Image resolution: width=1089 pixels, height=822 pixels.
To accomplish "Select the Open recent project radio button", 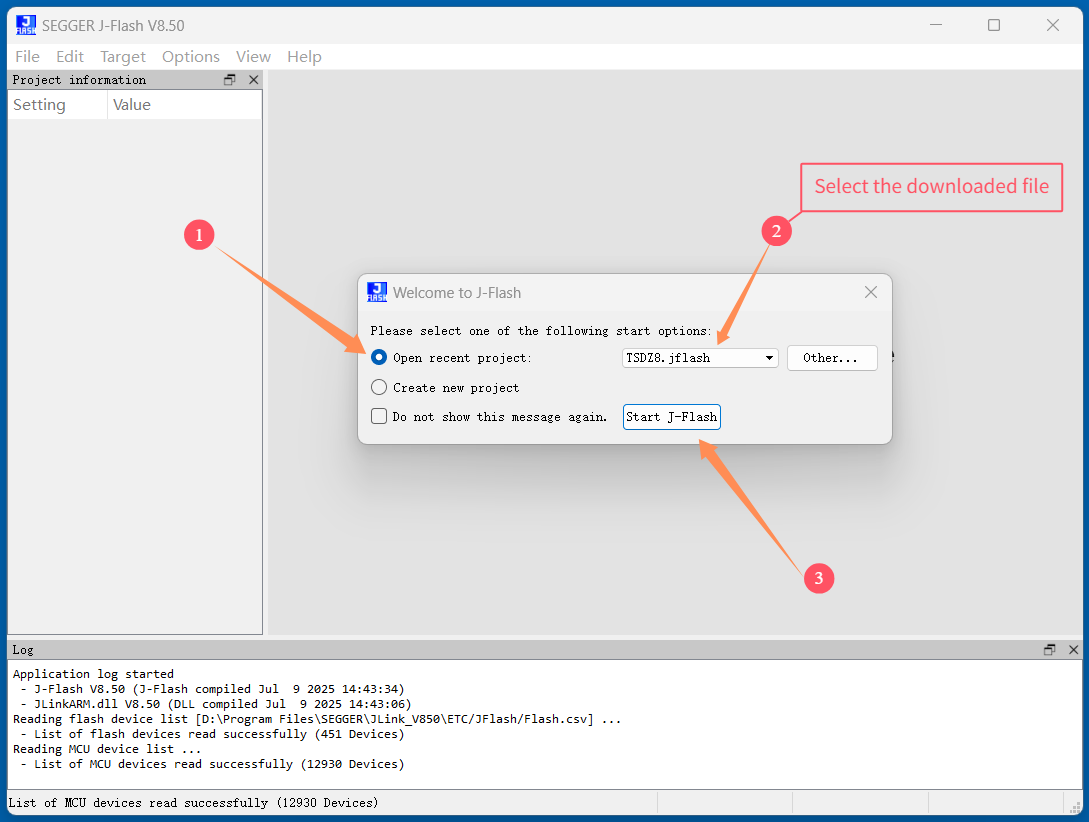I will pyautogui.click(x=379, y=358).
